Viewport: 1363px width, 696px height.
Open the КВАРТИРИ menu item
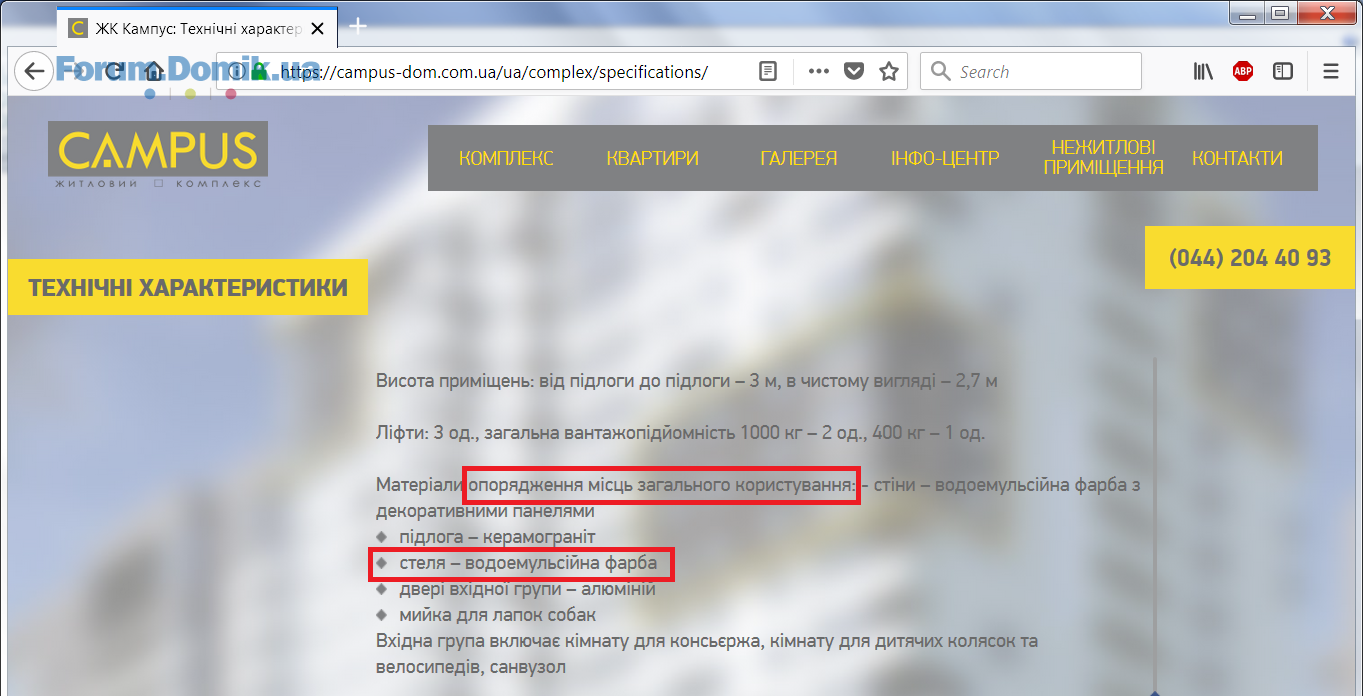[x=652, y=158]
